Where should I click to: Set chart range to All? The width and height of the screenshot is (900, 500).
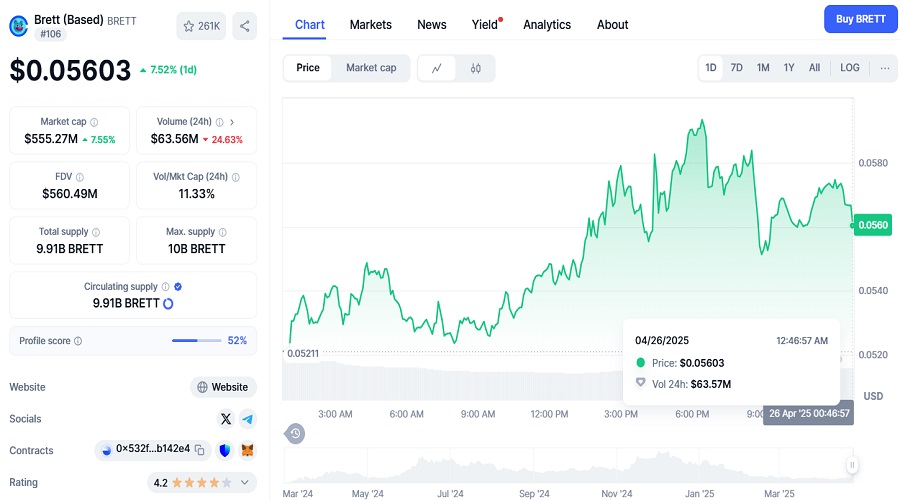click(814, 68)
